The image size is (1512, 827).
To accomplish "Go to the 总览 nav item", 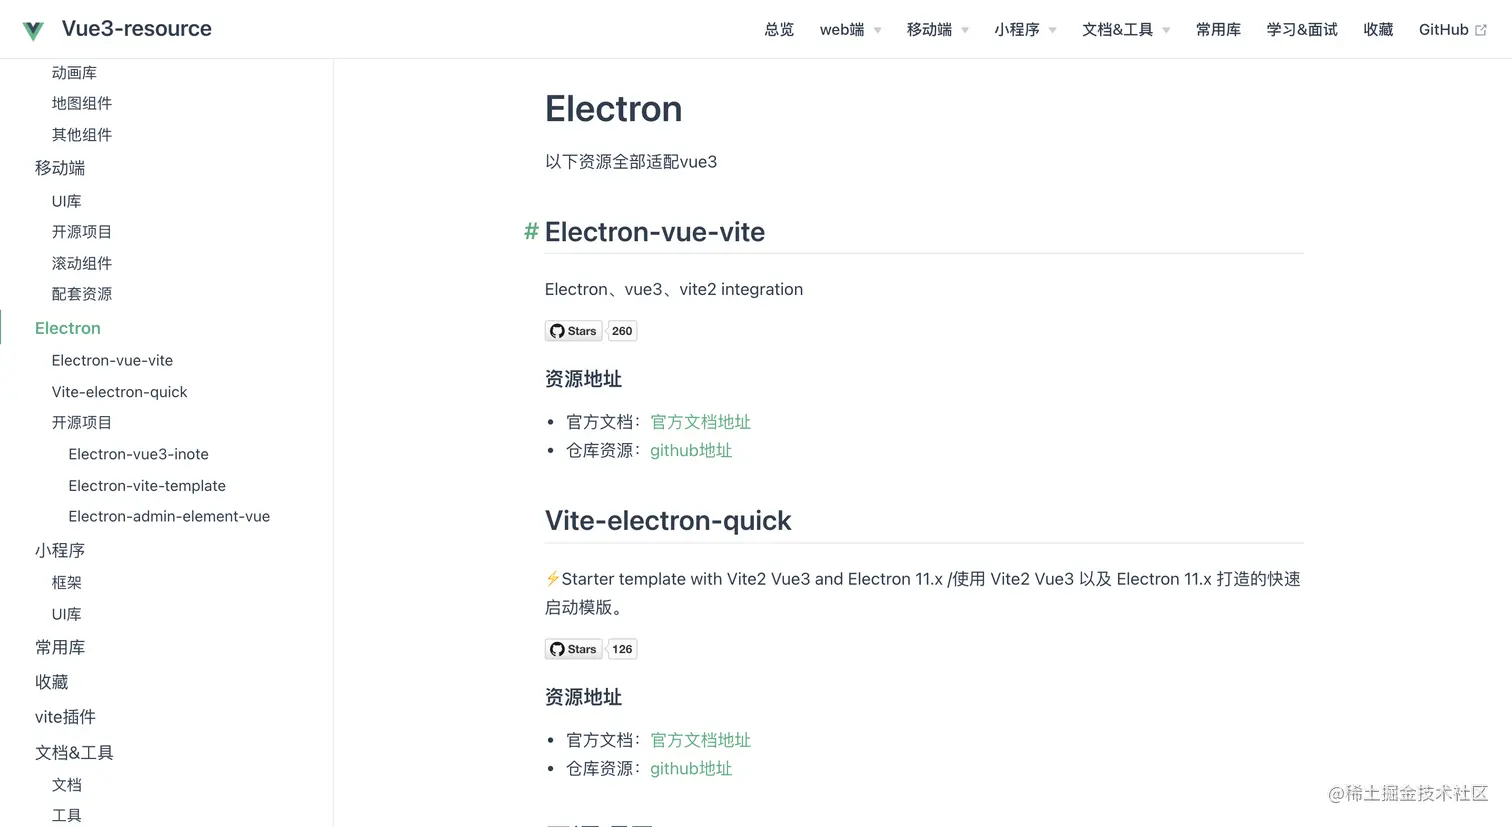I will (x=779, y=30).
